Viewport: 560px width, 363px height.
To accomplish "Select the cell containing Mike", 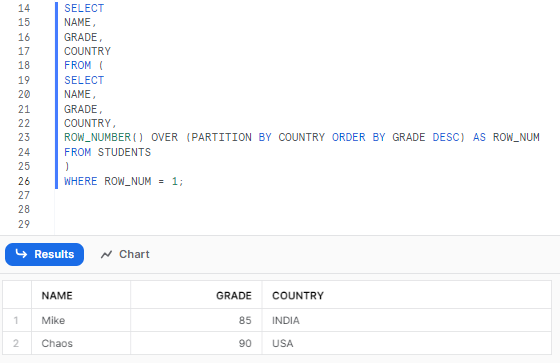I will pos(81,320).
